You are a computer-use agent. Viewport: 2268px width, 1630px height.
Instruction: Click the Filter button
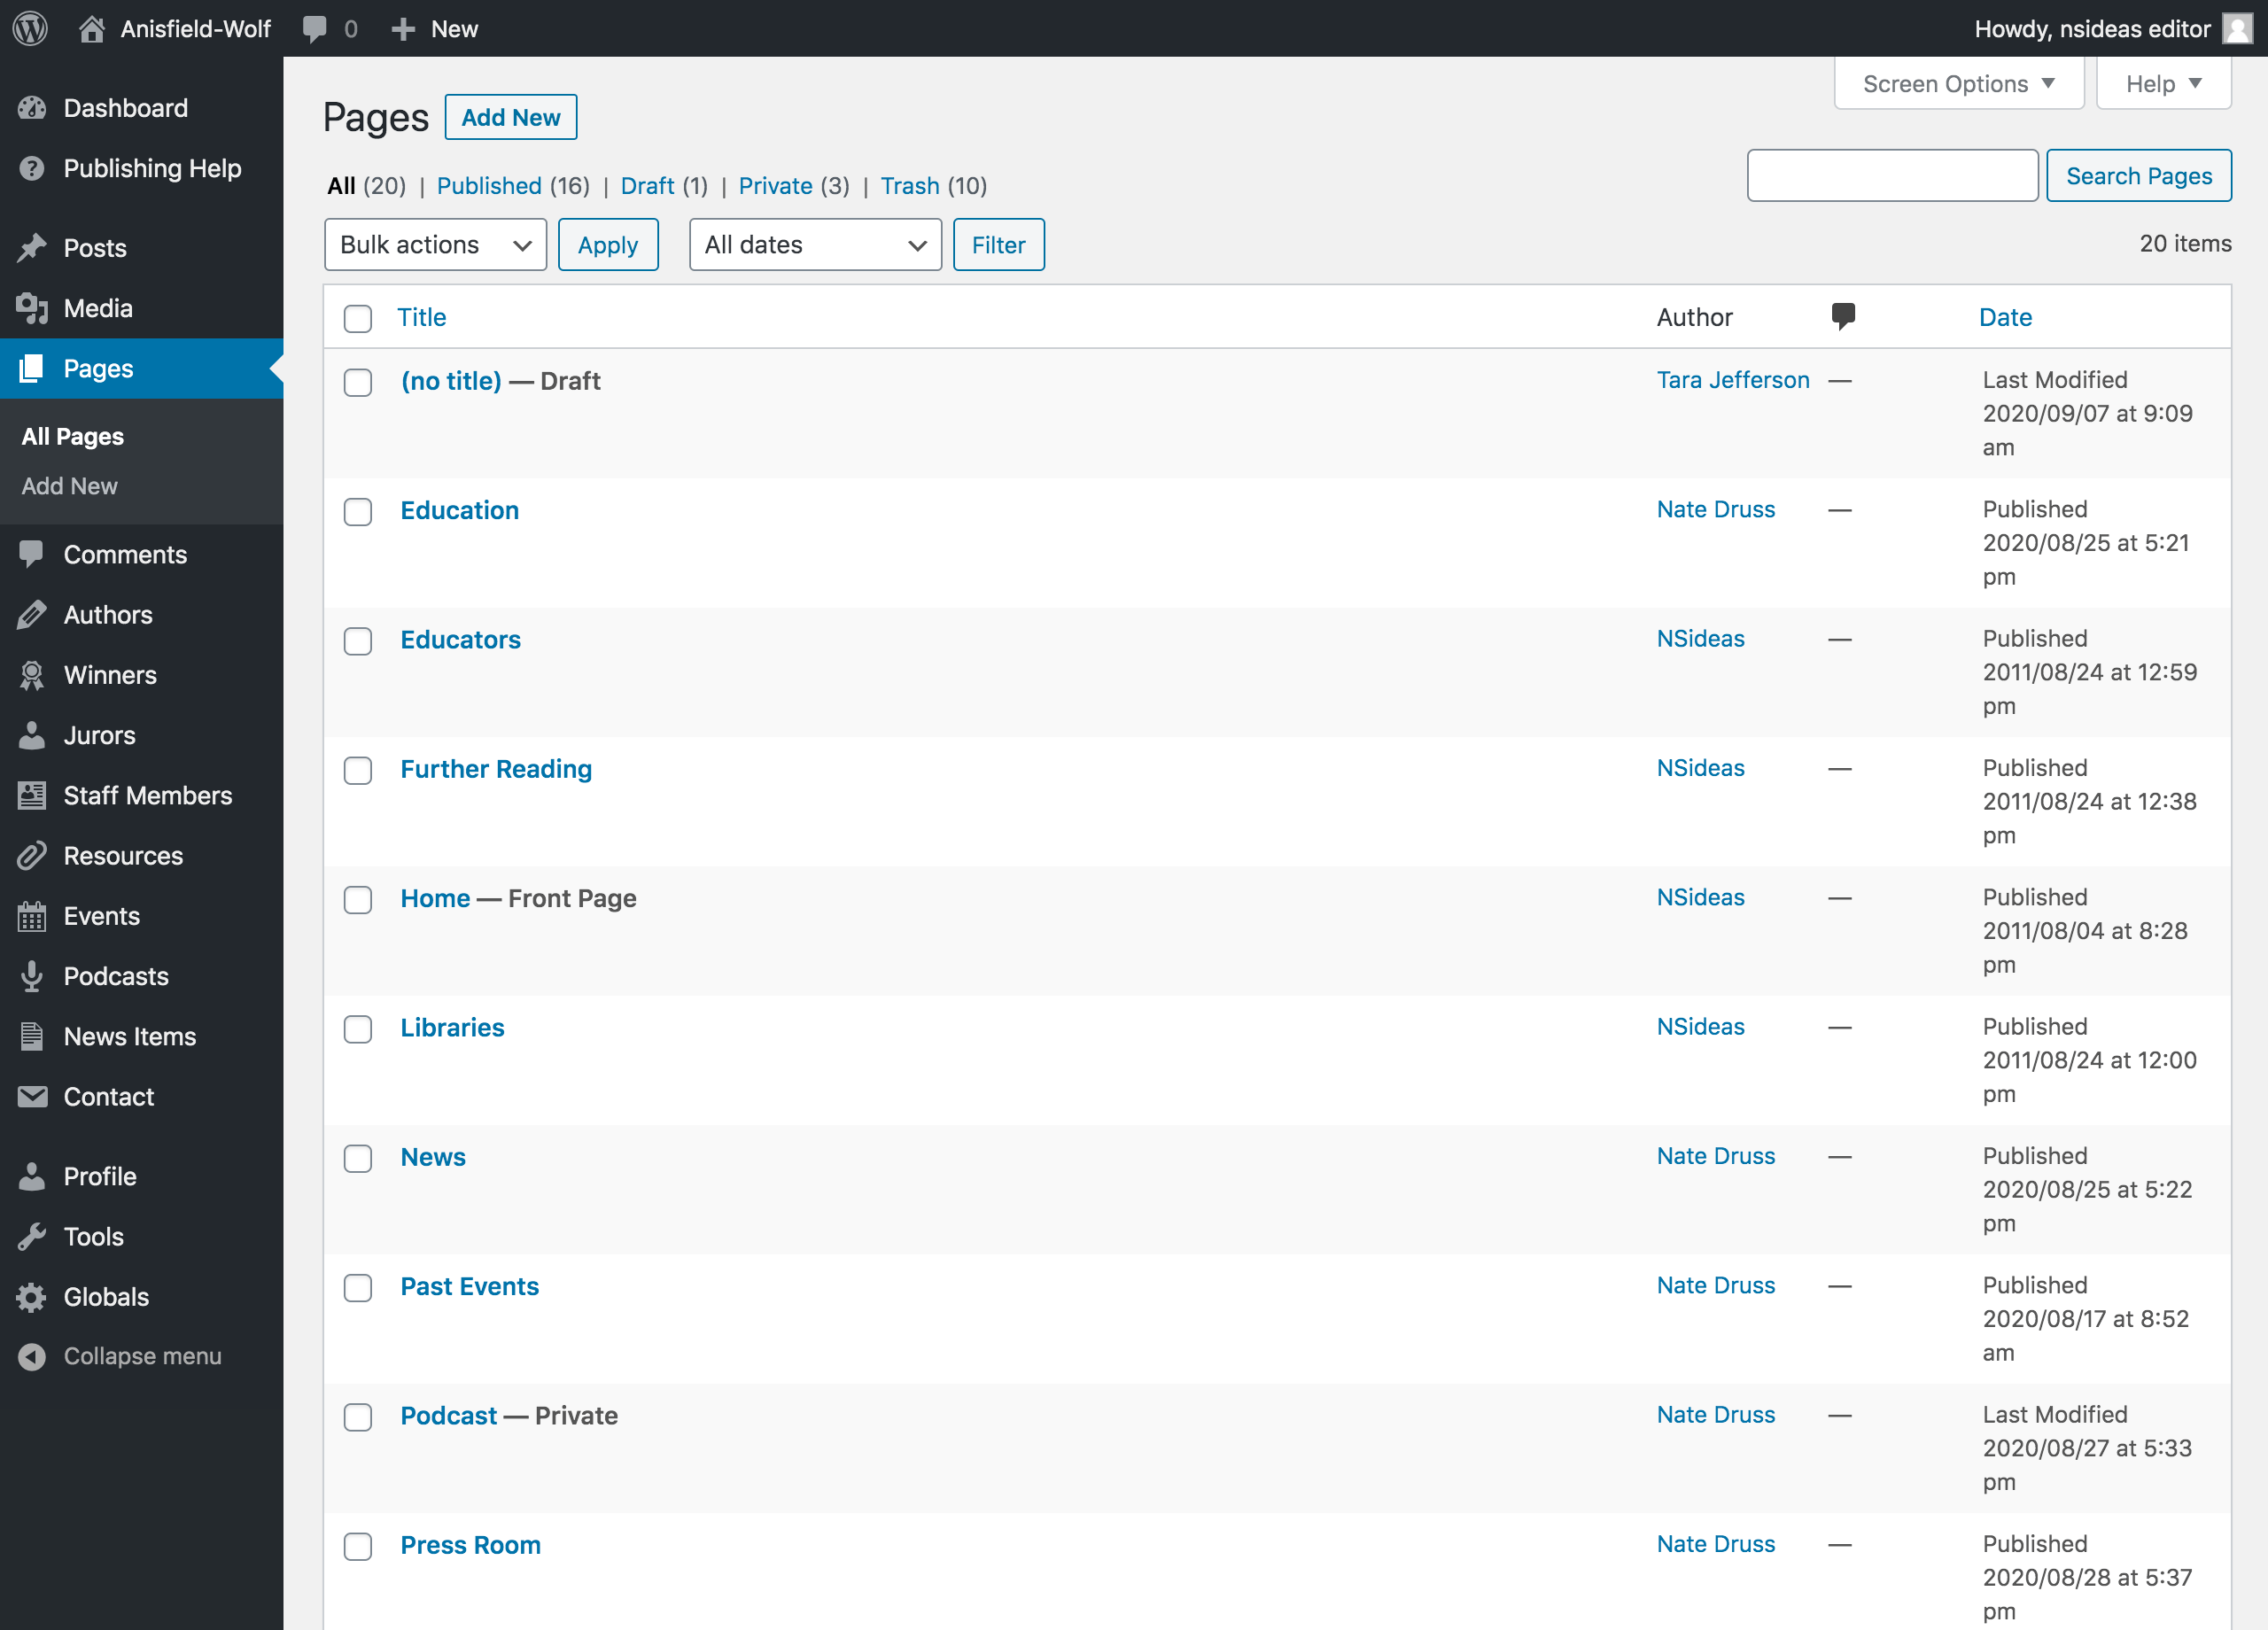tap(998, 244)
